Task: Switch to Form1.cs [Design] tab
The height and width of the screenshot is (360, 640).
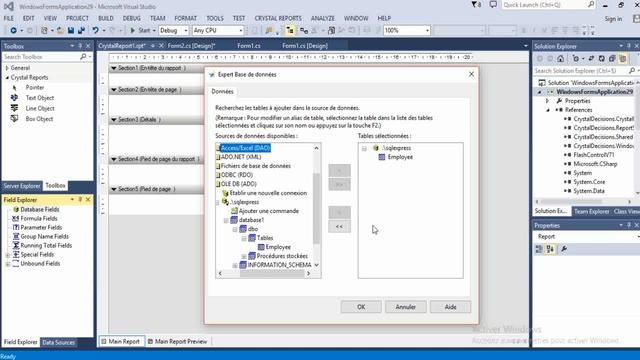Action: pos(305,46)
